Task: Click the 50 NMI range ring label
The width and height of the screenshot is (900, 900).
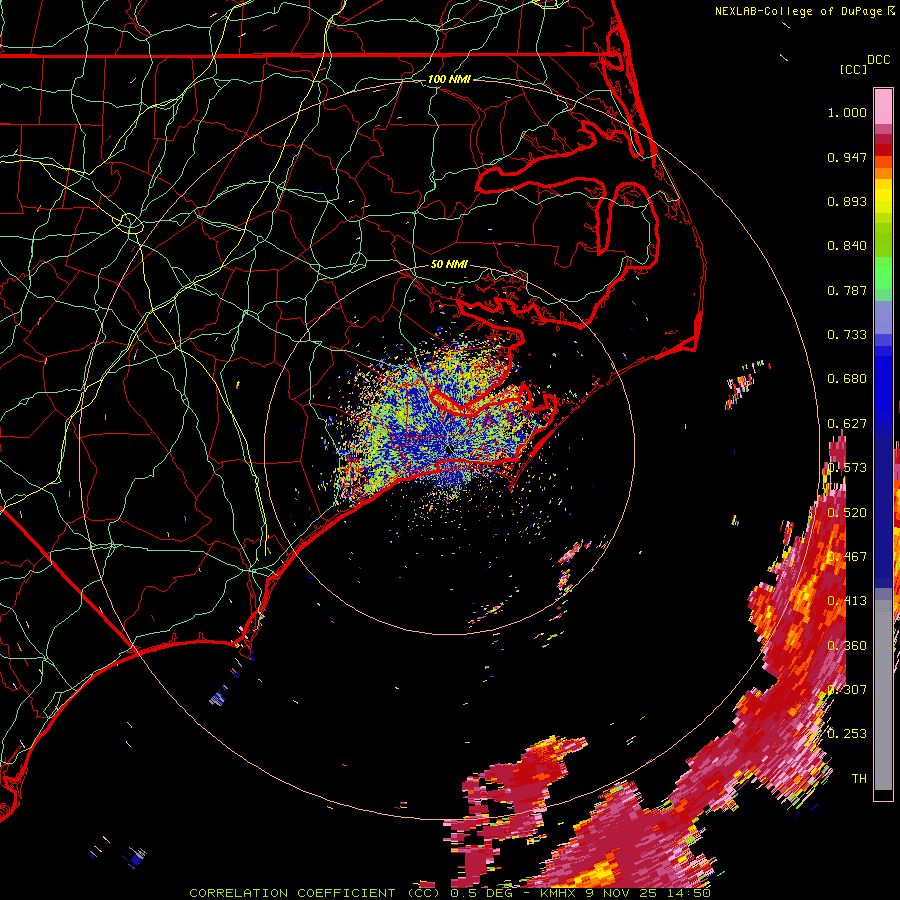Action: tap(449, 264)
